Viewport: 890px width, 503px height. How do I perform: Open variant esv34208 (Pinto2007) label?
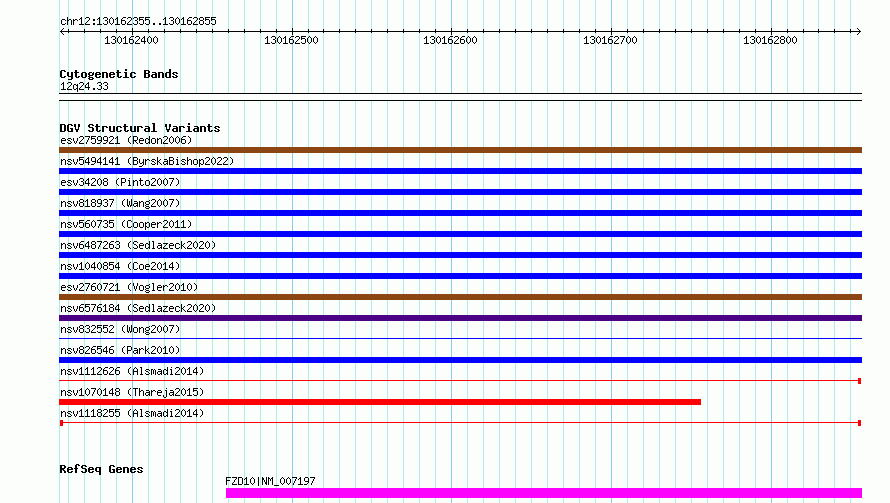(120, 182)
